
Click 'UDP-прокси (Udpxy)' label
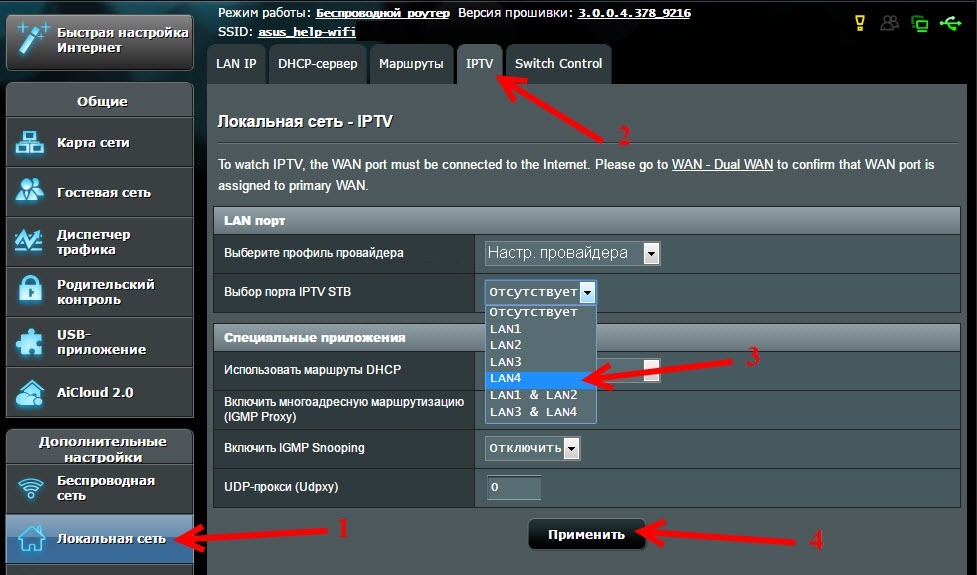(x=281, y=487)
